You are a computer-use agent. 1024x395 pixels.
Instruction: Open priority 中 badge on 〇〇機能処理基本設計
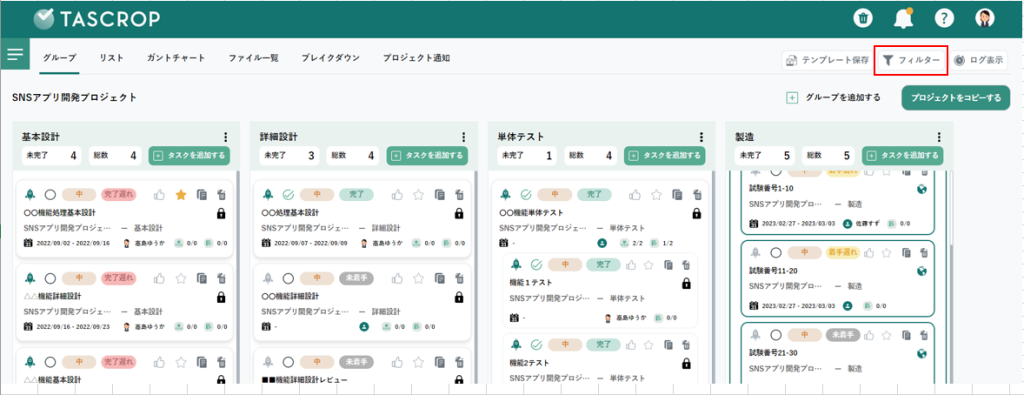pyautogui.click(x=79, y=195)
